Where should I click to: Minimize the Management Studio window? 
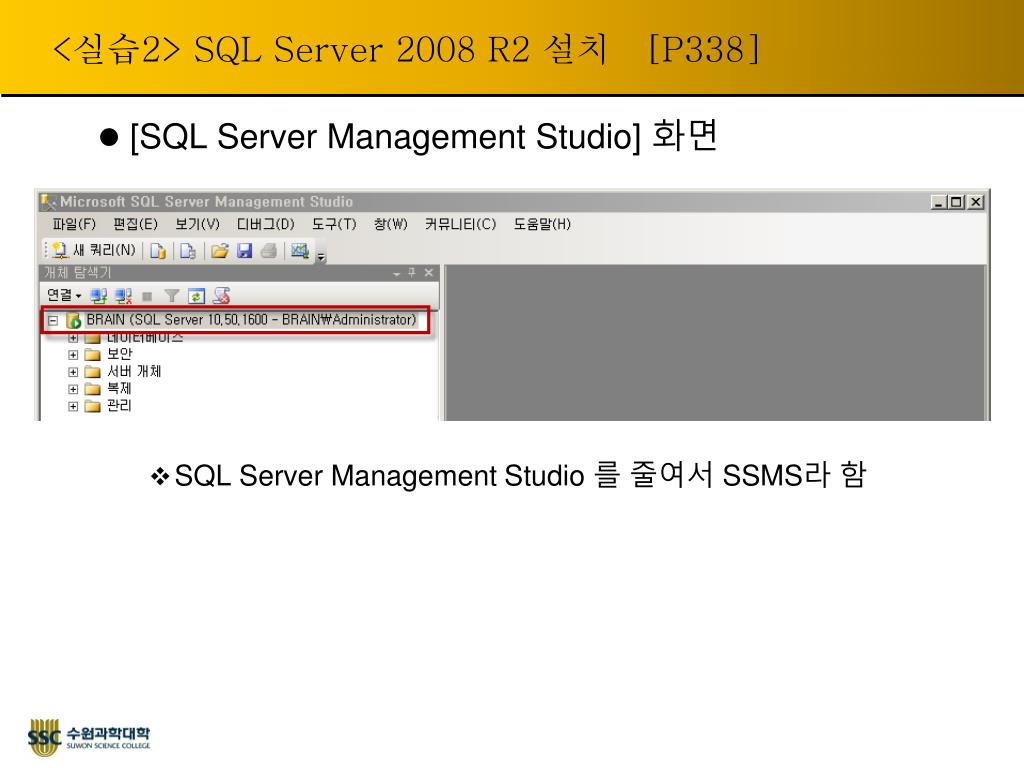938,202
